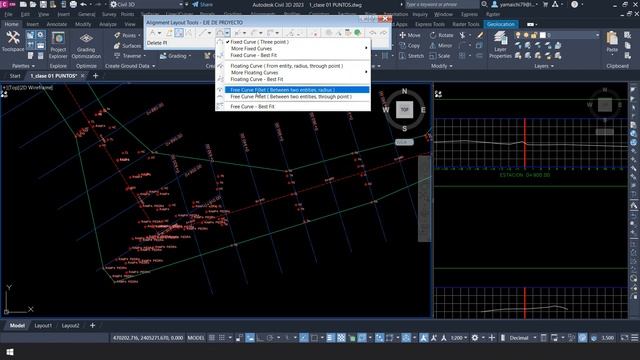Open workspace switching gear in status bar
Screen dimensions: 640x360
[x=475, y=338]
